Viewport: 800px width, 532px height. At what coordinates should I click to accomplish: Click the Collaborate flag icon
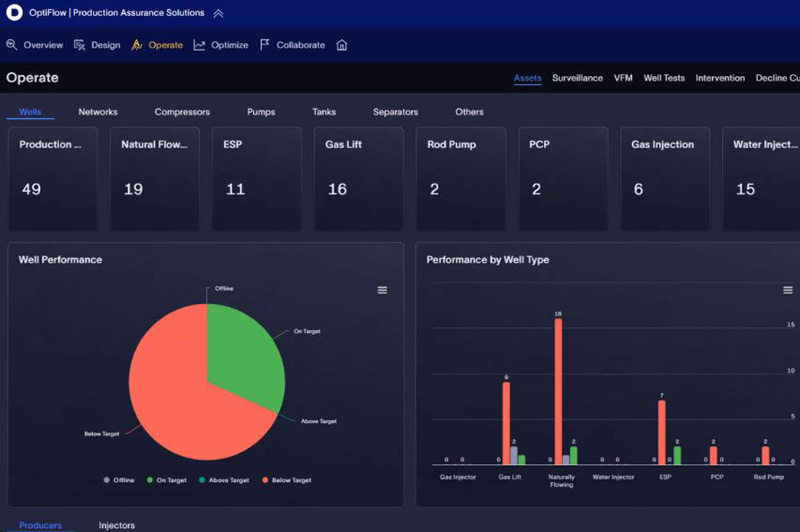264,45
